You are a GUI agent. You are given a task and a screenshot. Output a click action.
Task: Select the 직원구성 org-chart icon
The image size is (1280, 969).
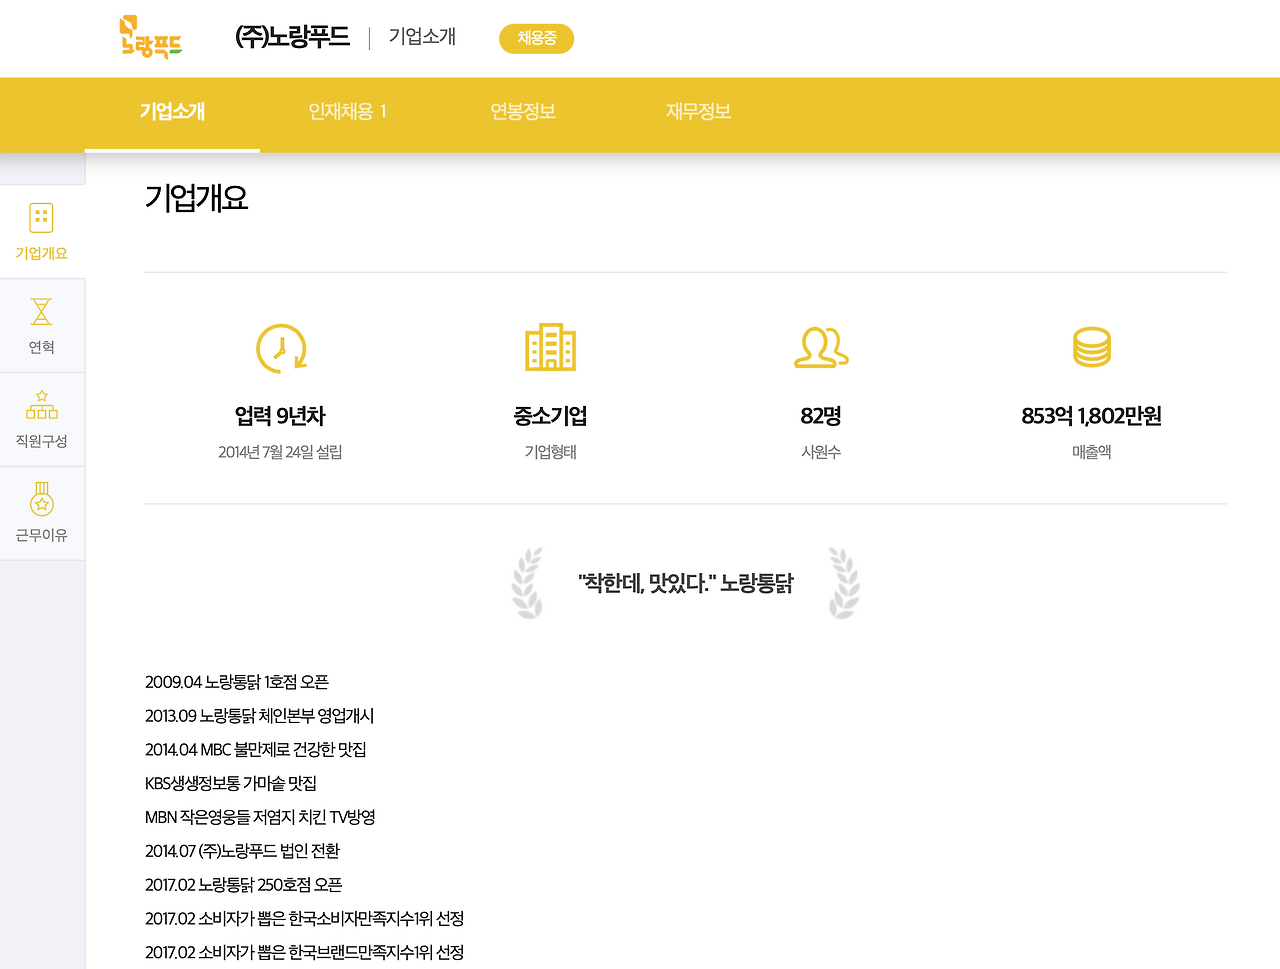pyautogui.click(x=41, y=404)
